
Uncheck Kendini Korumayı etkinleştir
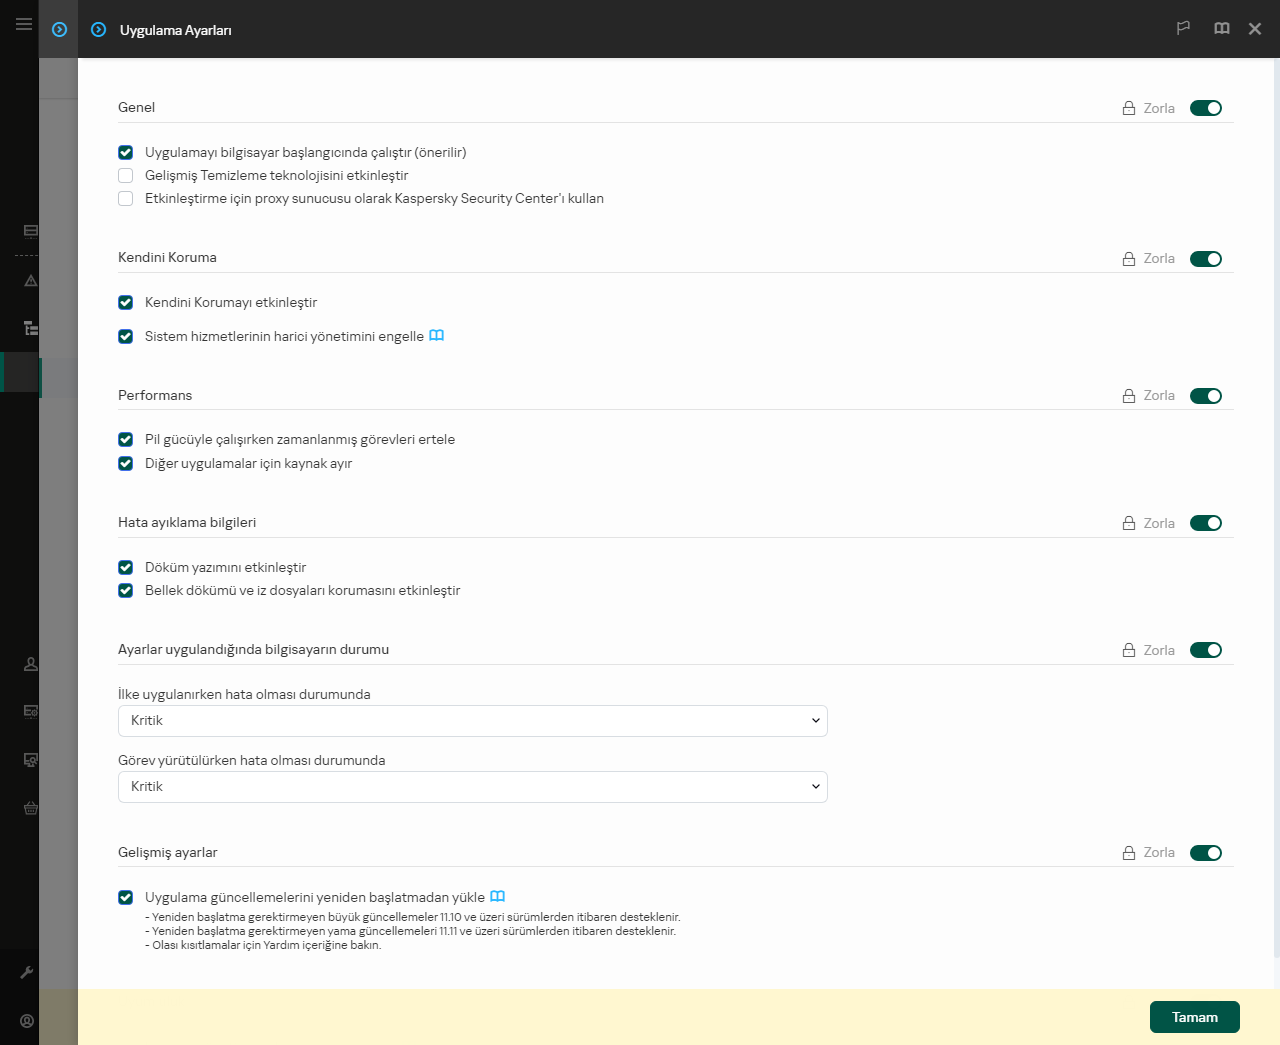(126, 303)
